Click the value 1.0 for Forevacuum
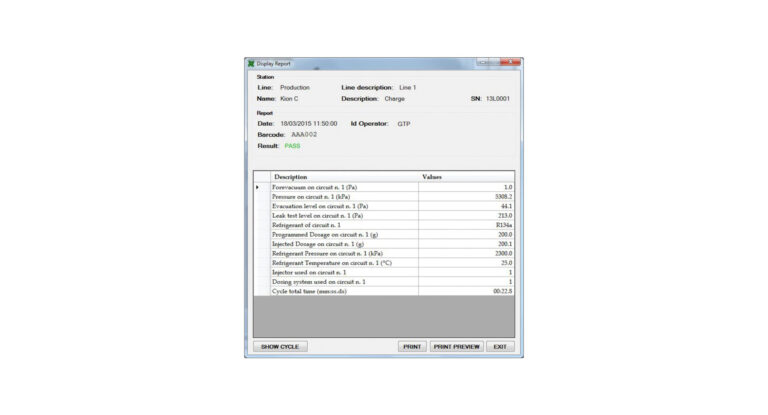This screenshot has width=768, height=415. click(508, 187)
